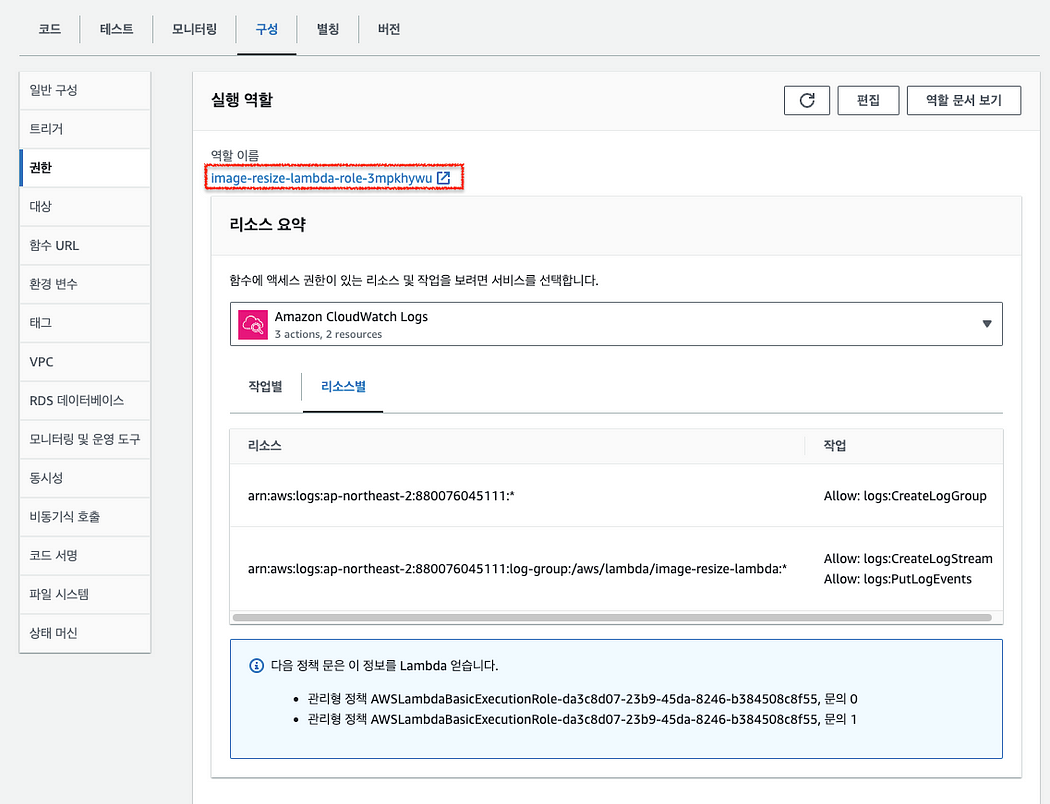The height and width of the screenshot is (804, 1050).
Task: Click the managed policy line ending 문의 1
Action: coord(582,720)
